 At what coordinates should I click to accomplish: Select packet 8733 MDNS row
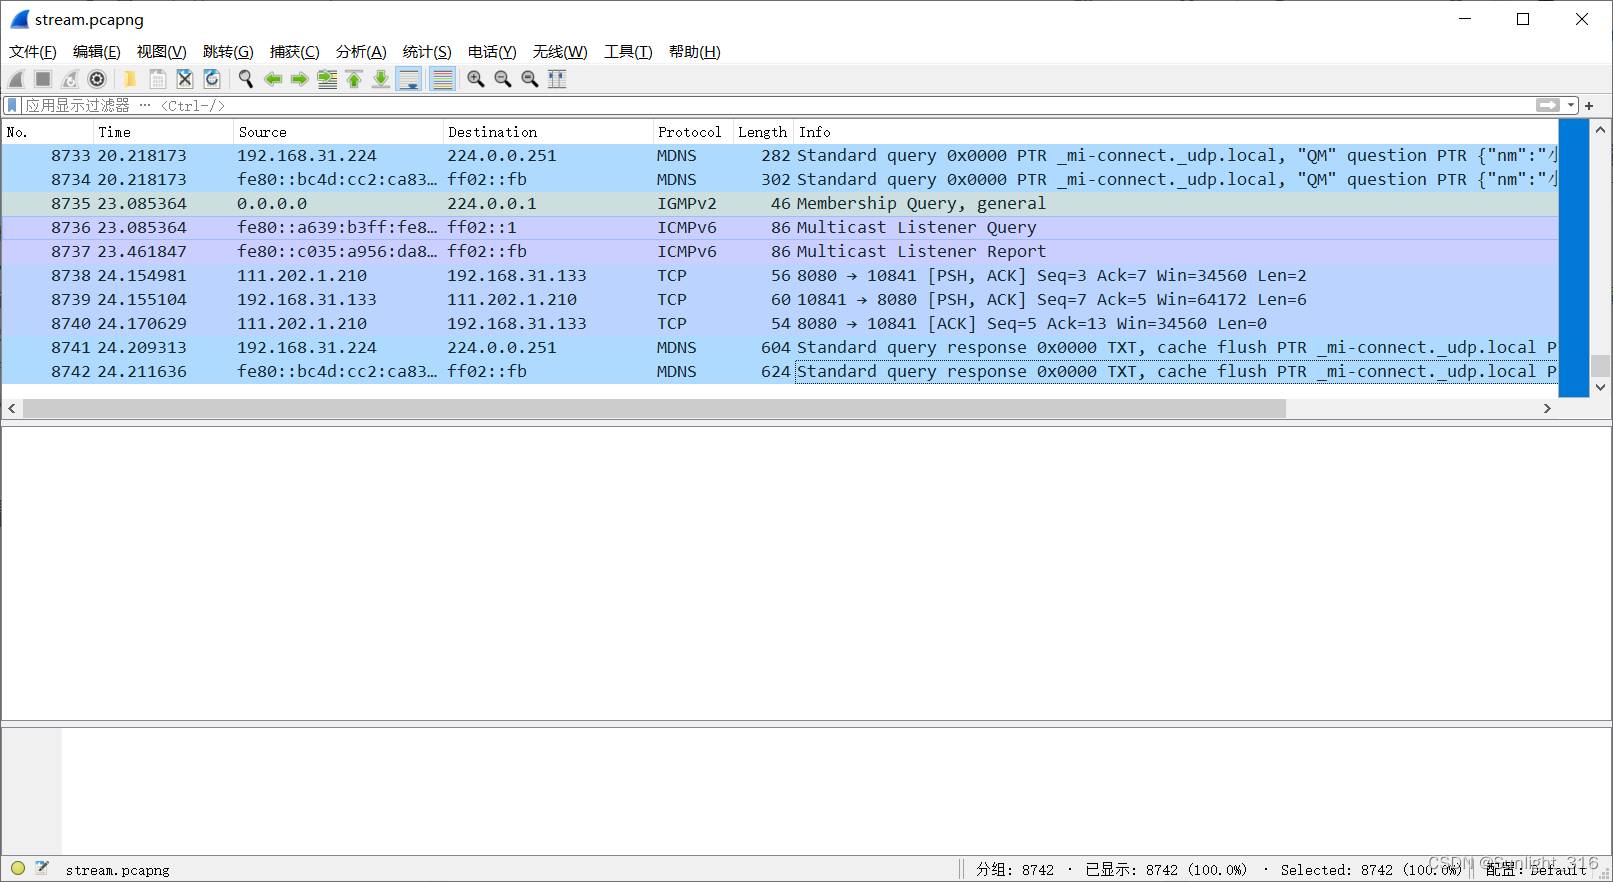point(780,156)
